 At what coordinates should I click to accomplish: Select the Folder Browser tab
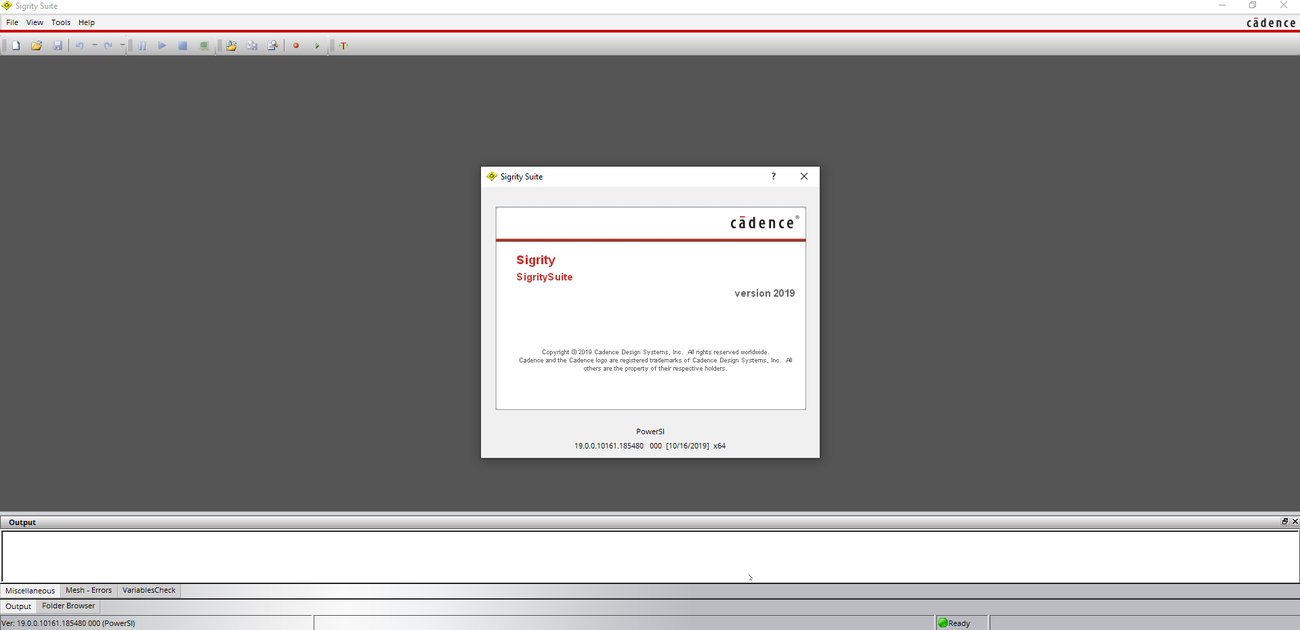pyautogui.click(x=68, y=606)
